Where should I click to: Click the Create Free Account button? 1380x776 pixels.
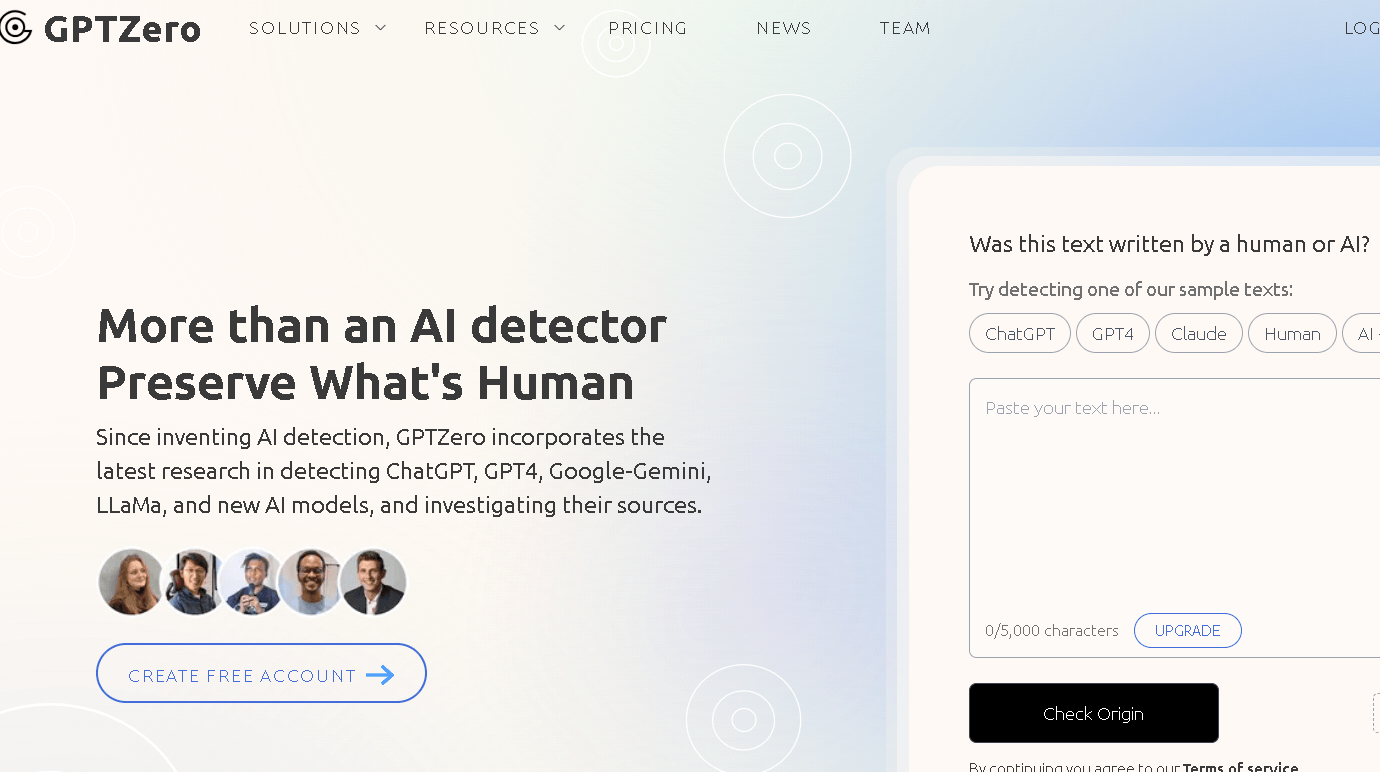(x=261, y=673)
